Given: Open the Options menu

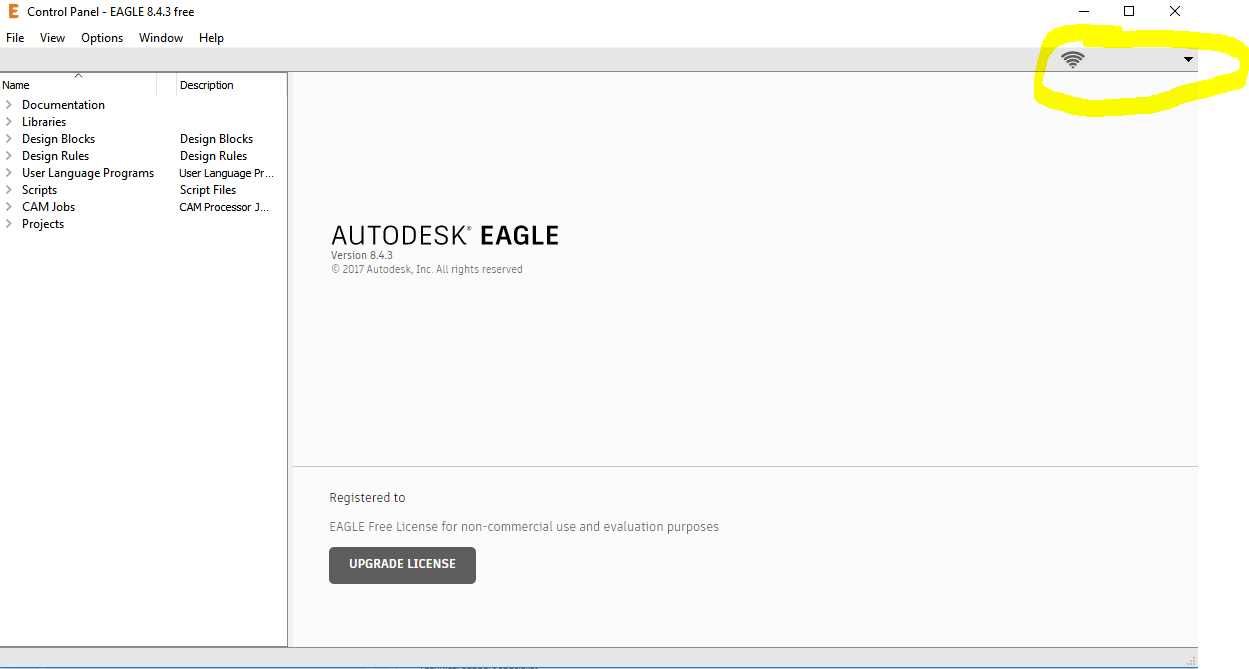Looking at the screenshot, I should 102,38.
